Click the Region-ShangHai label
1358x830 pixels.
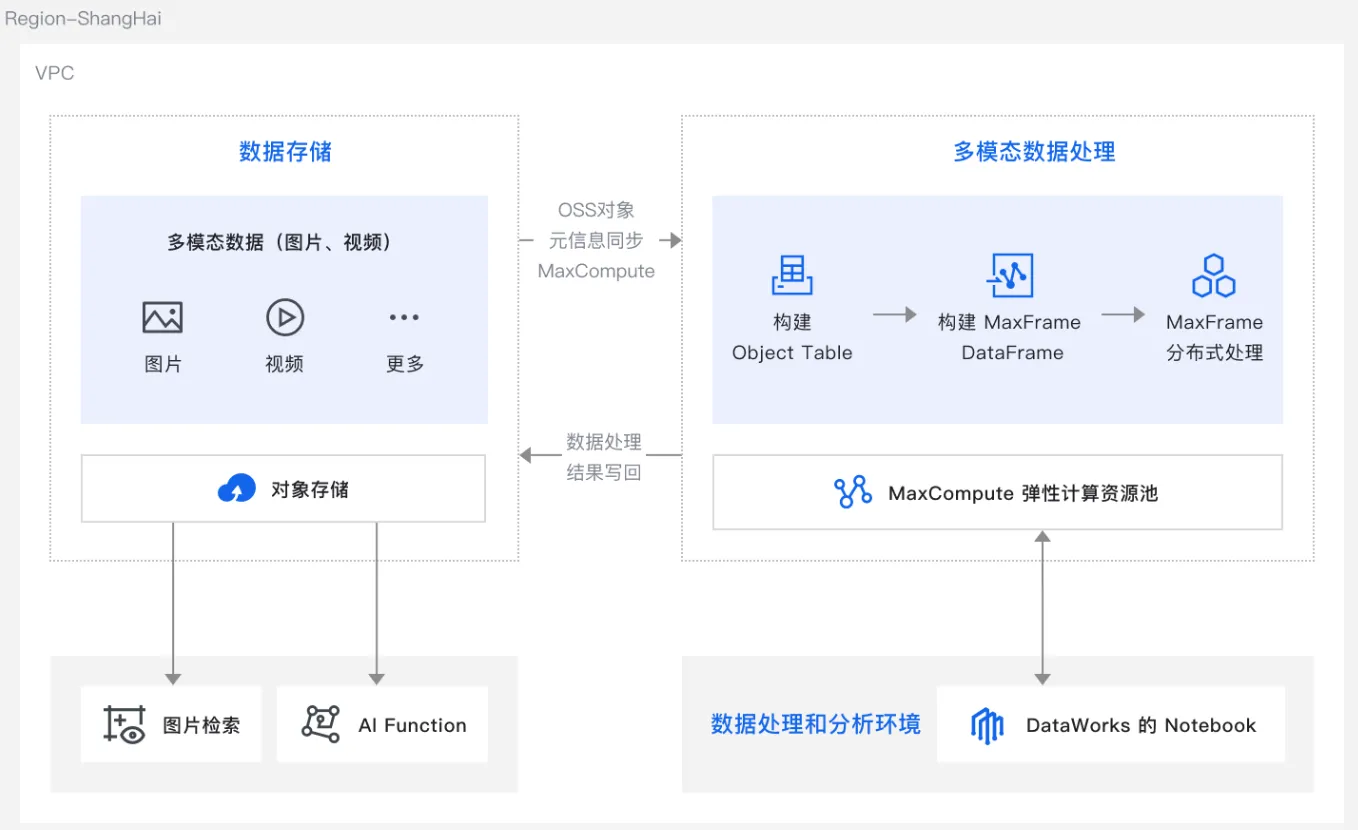pos(83,19)
